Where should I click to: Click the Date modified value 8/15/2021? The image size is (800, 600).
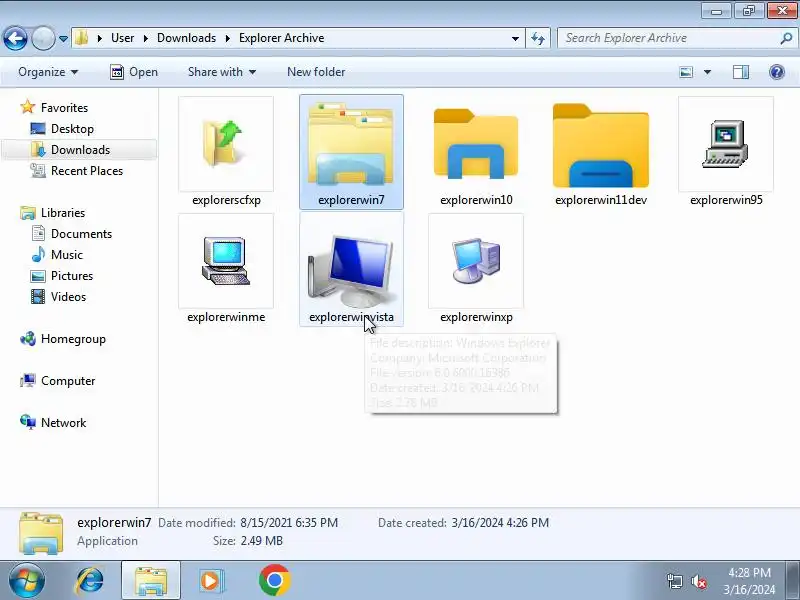point(289,523)
